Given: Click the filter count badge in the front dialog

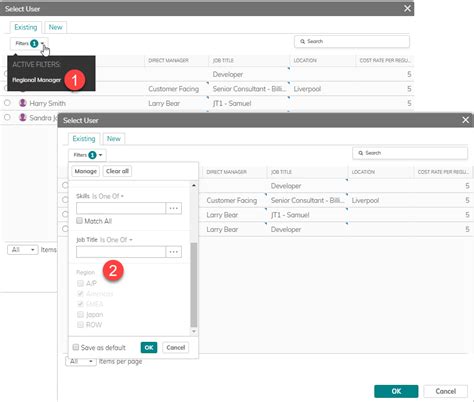Looking at the screenshot, I should [92, 155].
